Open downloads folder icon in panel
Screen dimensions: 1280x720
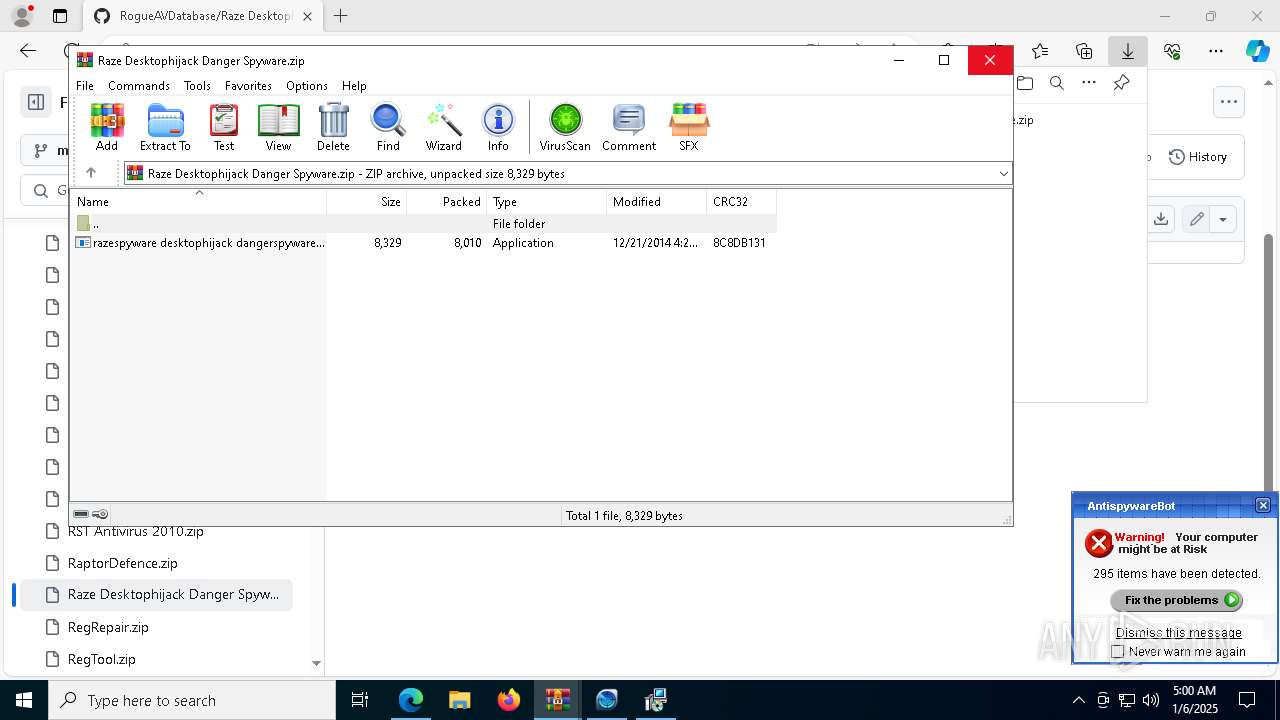[x=1025, y=83]
